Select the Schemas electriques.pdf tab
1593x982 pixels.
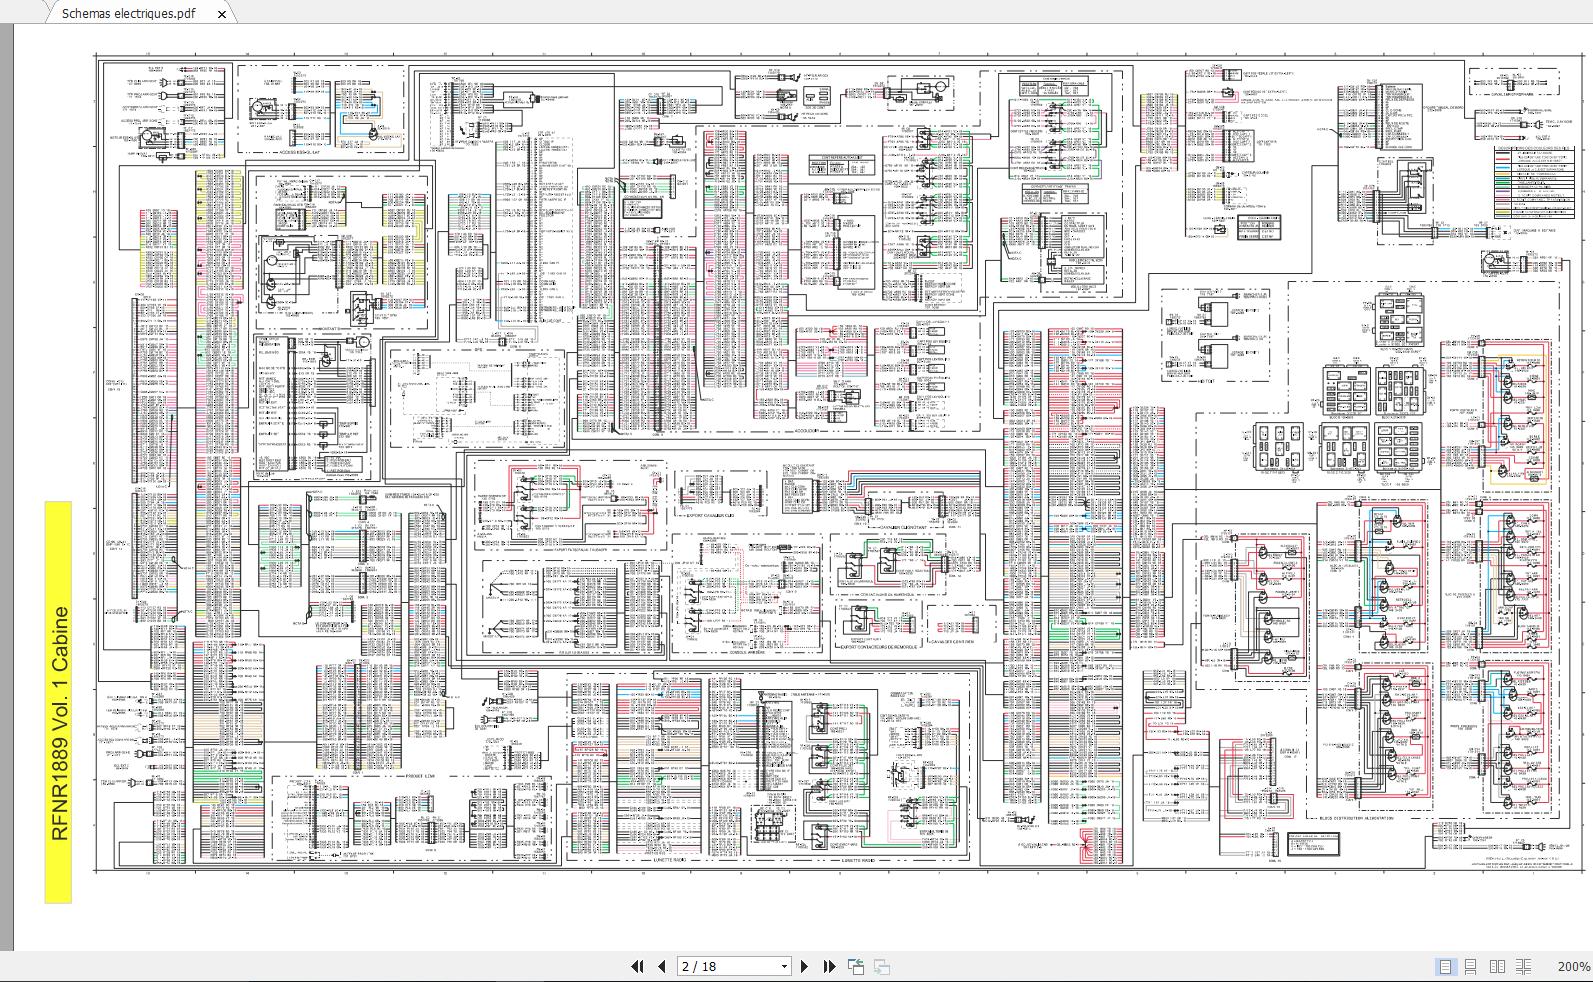pyautogui.click(x=128, y=14)
